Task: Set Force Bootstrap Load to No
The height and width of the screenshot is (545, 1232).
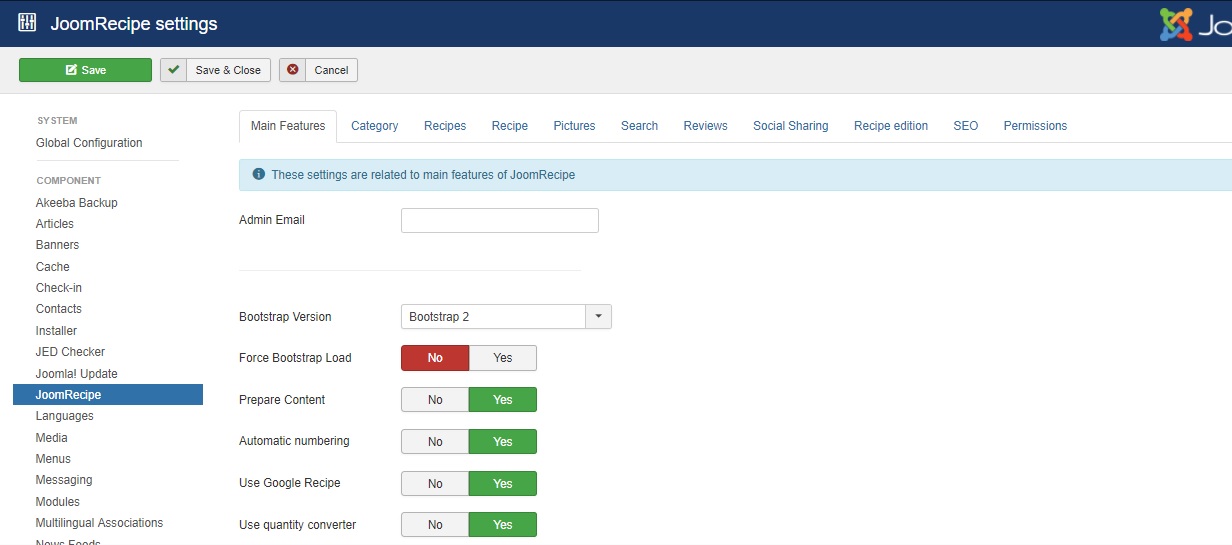Action: 435,358
